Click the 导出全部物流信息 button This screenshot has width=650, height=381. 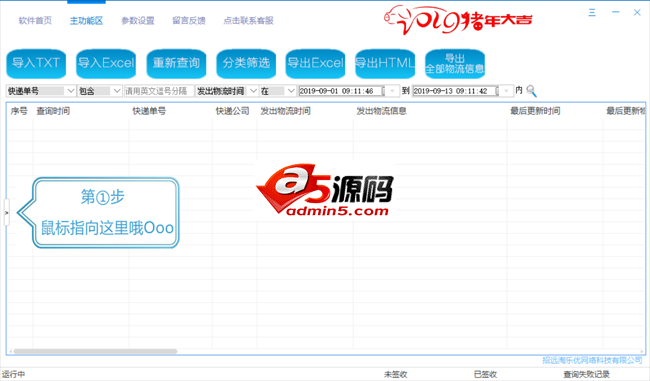click(455, 63)
